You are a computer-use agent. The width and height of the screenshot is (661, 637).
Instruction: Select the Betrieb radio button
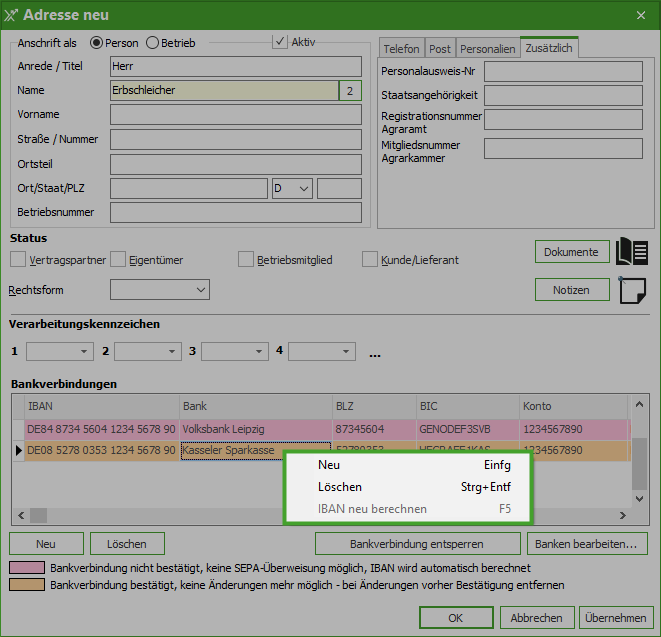pyautogui.click(x=153, y=43)
